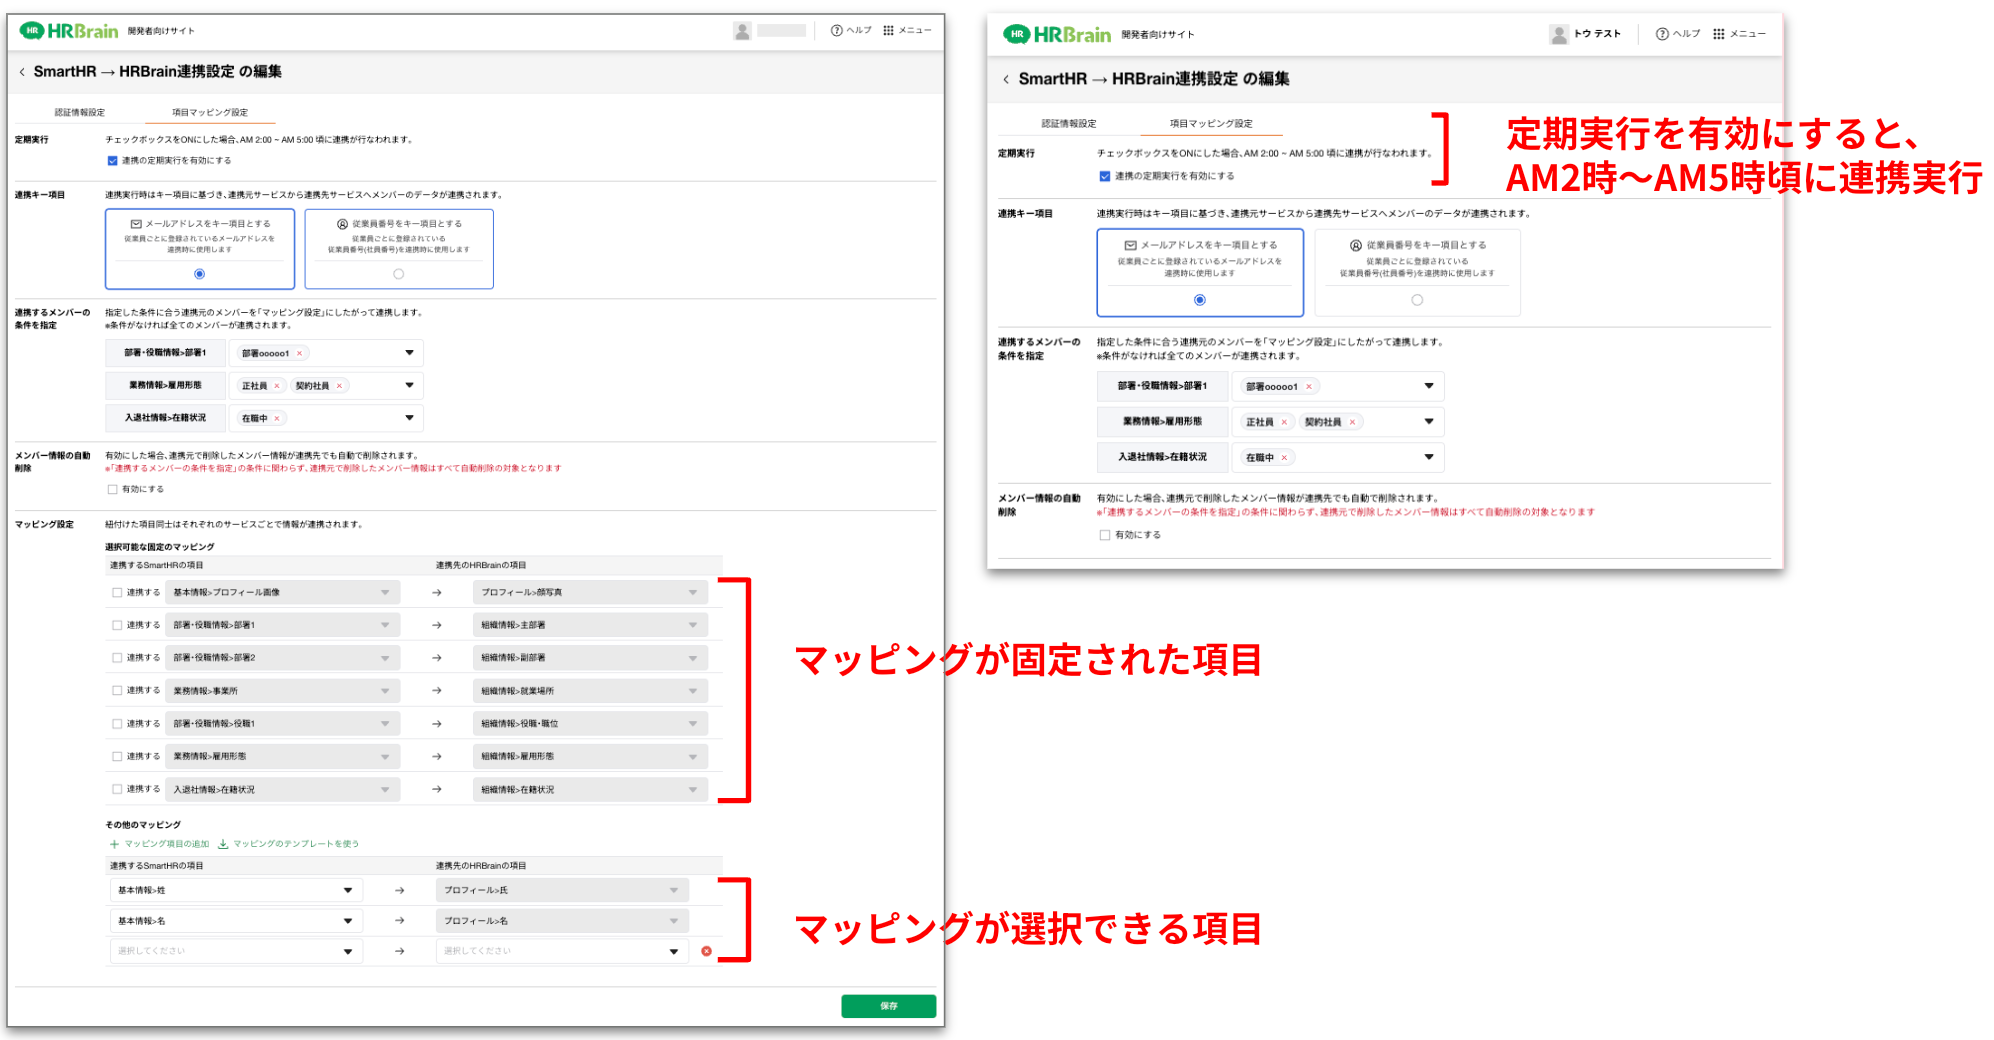Expand the 基本情報>名 source item dropdown
This screenshot has width=1994, height=1040.
pyautogui.click(x=347, y=921)
